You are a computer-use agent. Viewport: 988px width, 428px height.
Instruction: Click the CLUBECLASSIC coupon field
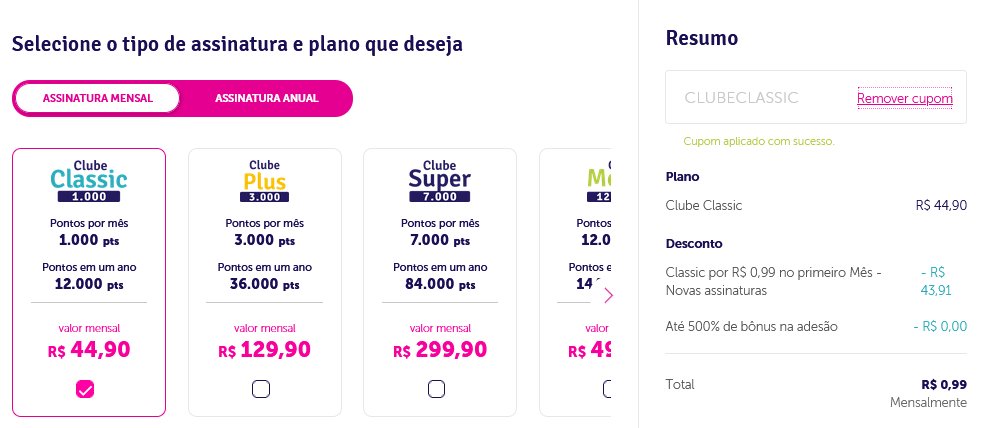point(815,97)
